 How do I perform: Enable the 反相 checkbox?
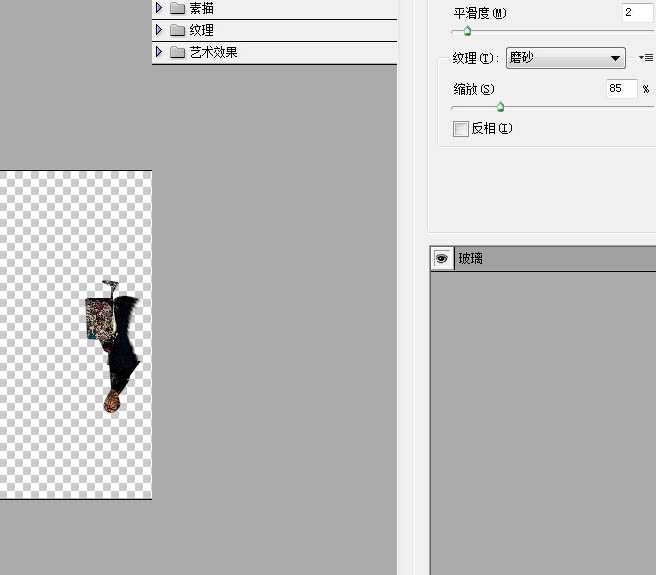461,129
